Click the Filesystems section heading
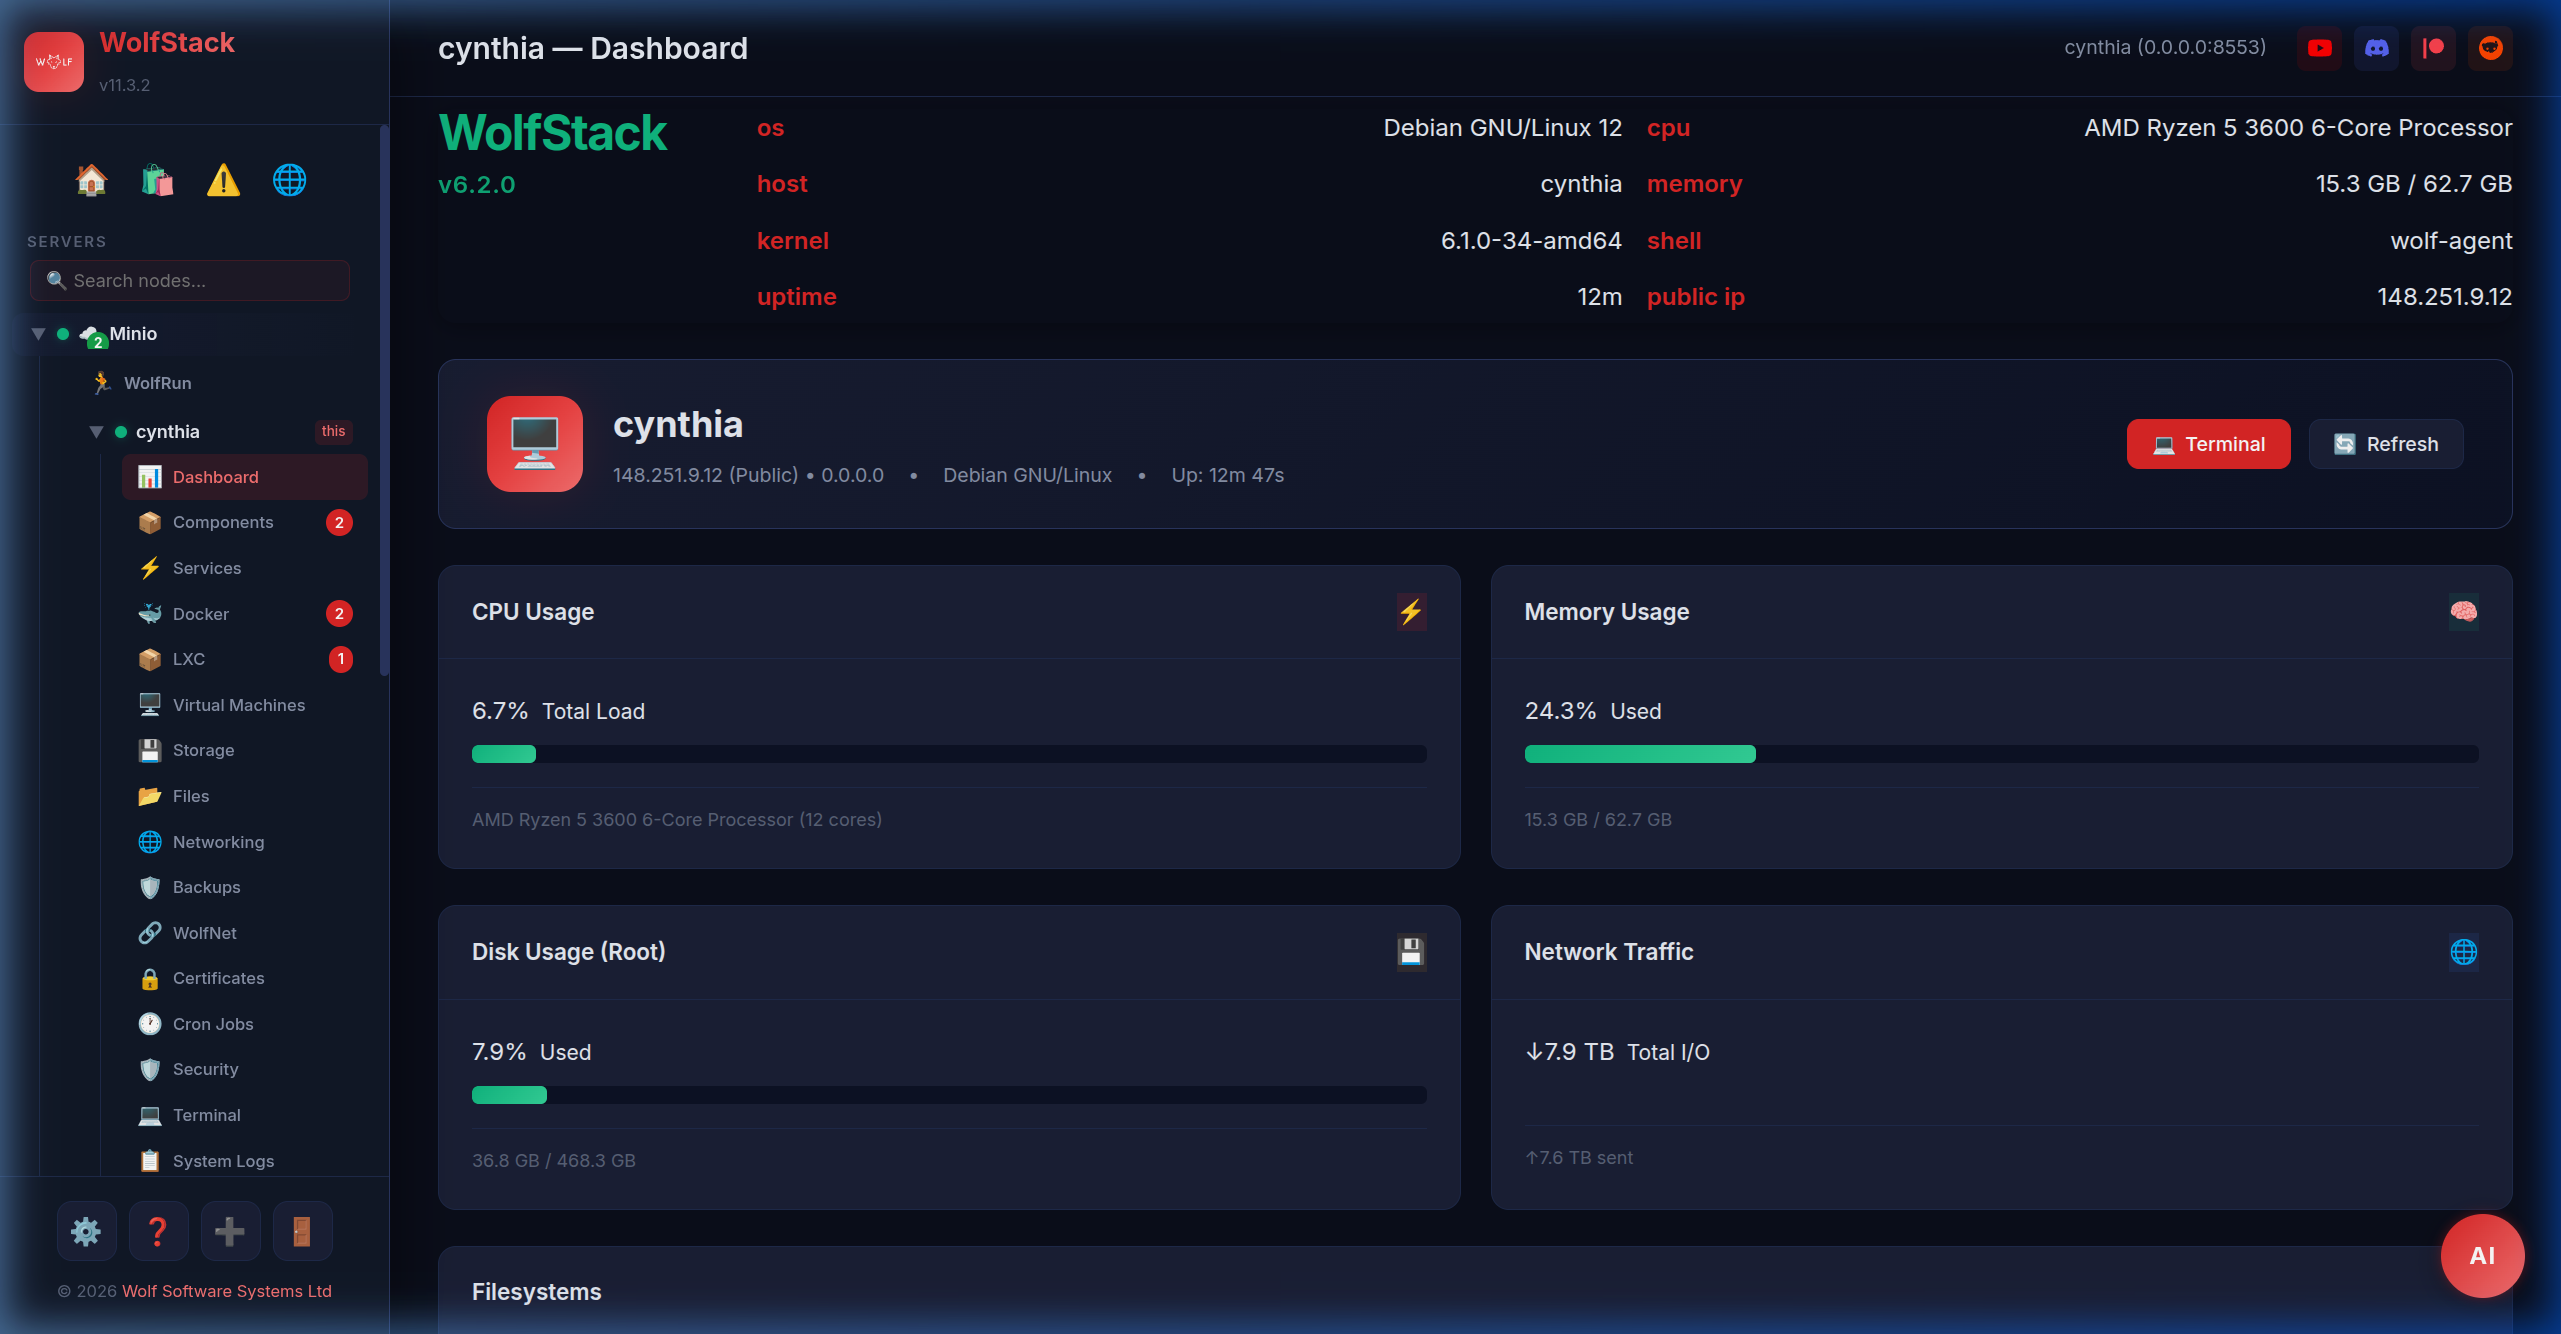 [537, 1292]
